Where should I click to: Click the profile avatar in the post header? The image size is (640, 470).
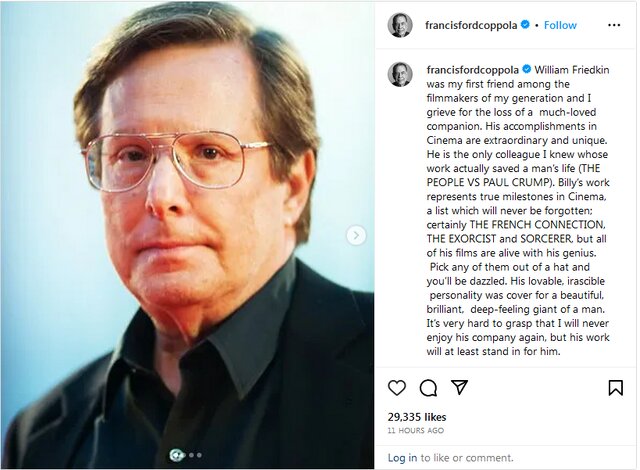pos(400,25)
